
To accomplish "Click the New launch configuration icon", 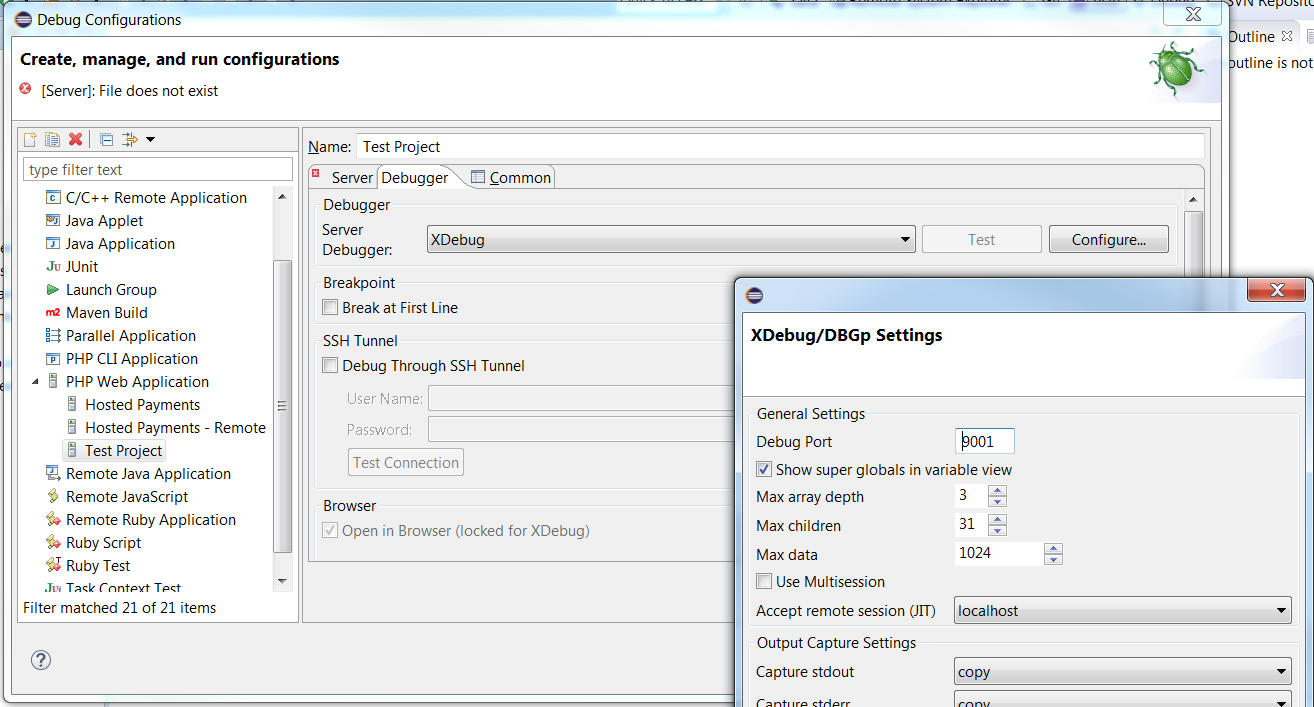I will (x=30, y=139).
